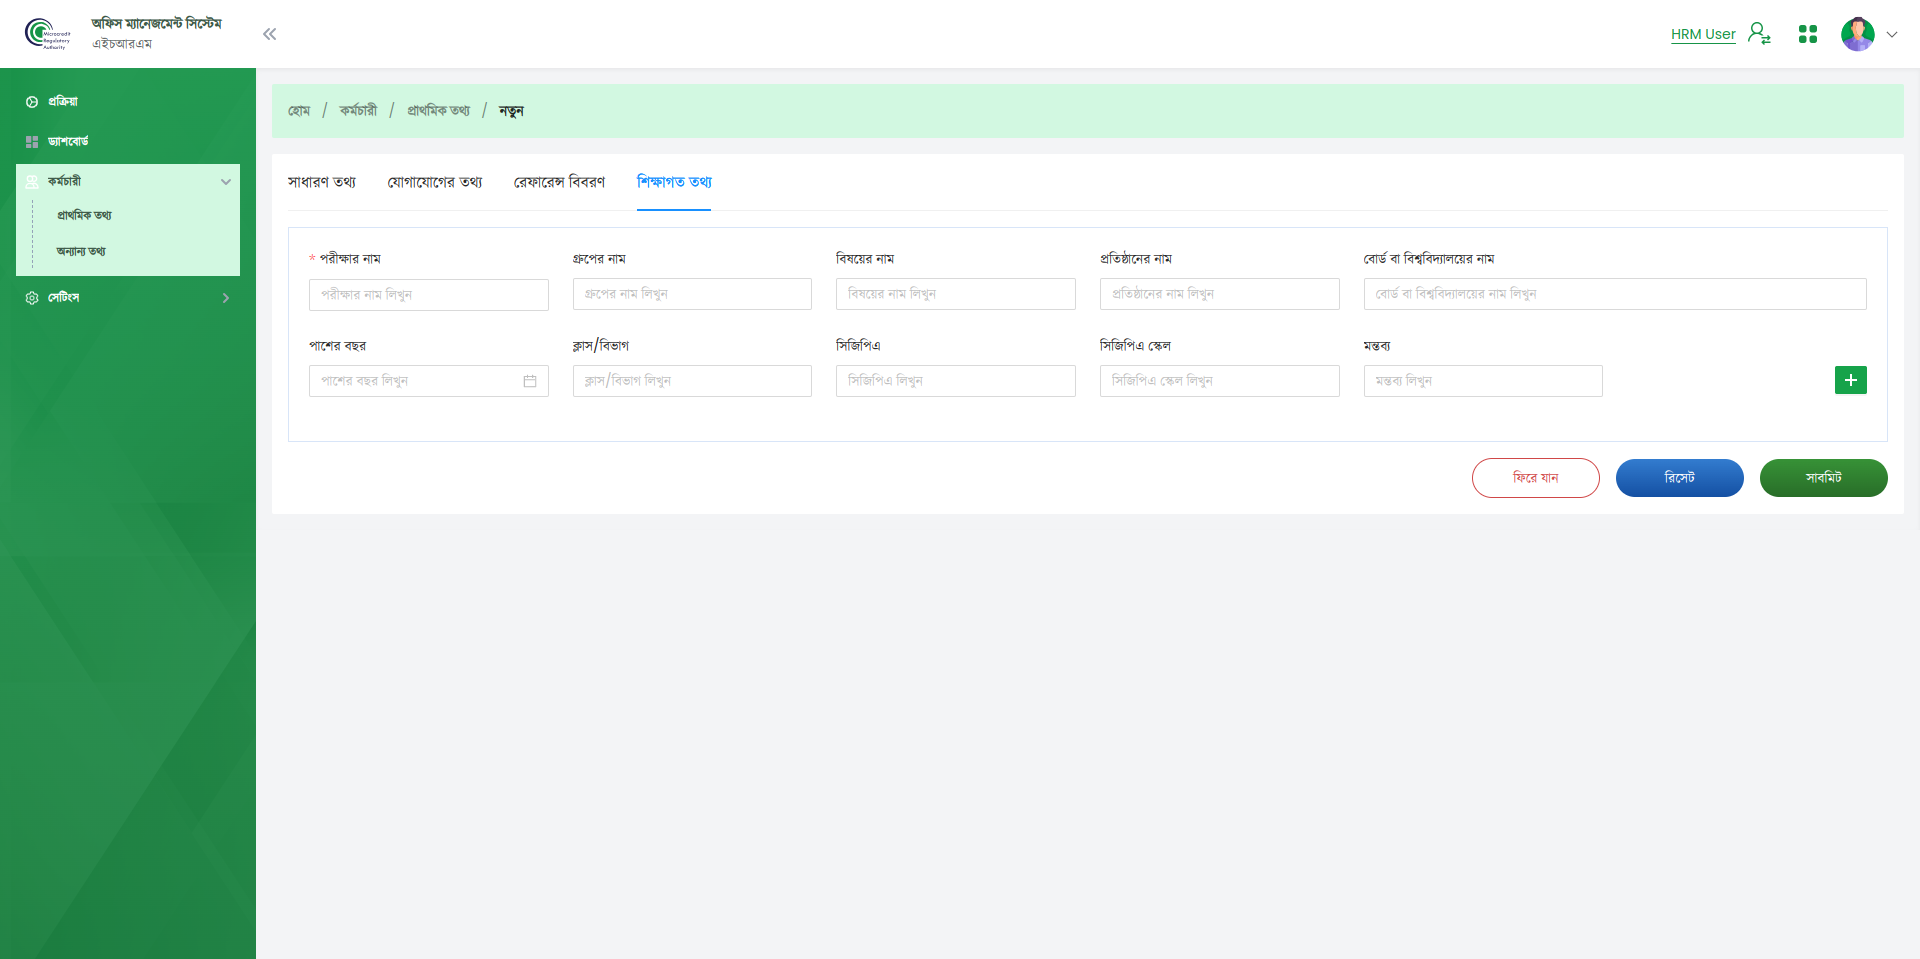Click the সাবমিট button
The height and width of the screenshot is (959, 1920).
pyautogui.click(x=1824, y=478)
